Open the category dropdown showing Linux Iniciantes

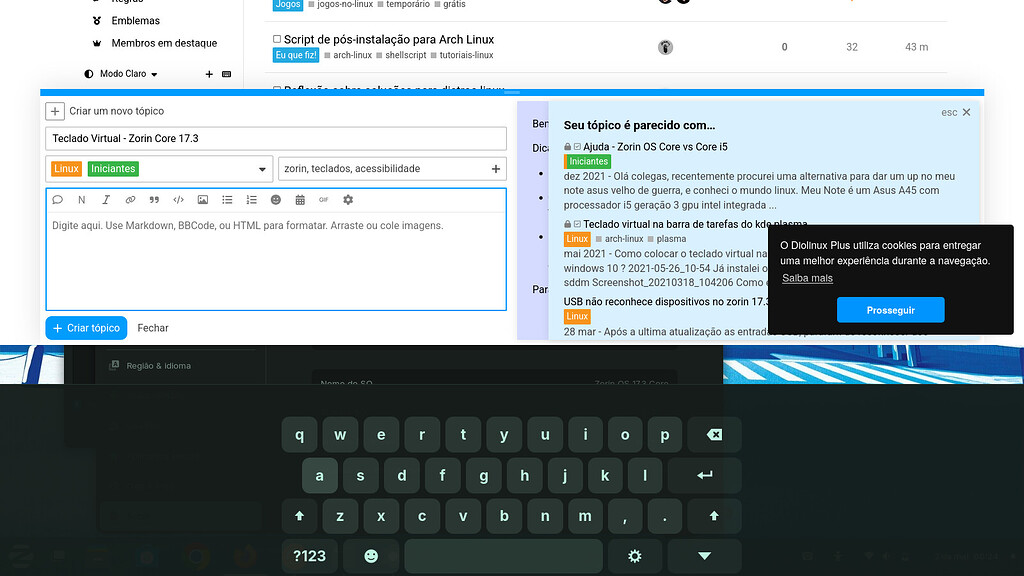pyautogui.click(x=159, y=168)
